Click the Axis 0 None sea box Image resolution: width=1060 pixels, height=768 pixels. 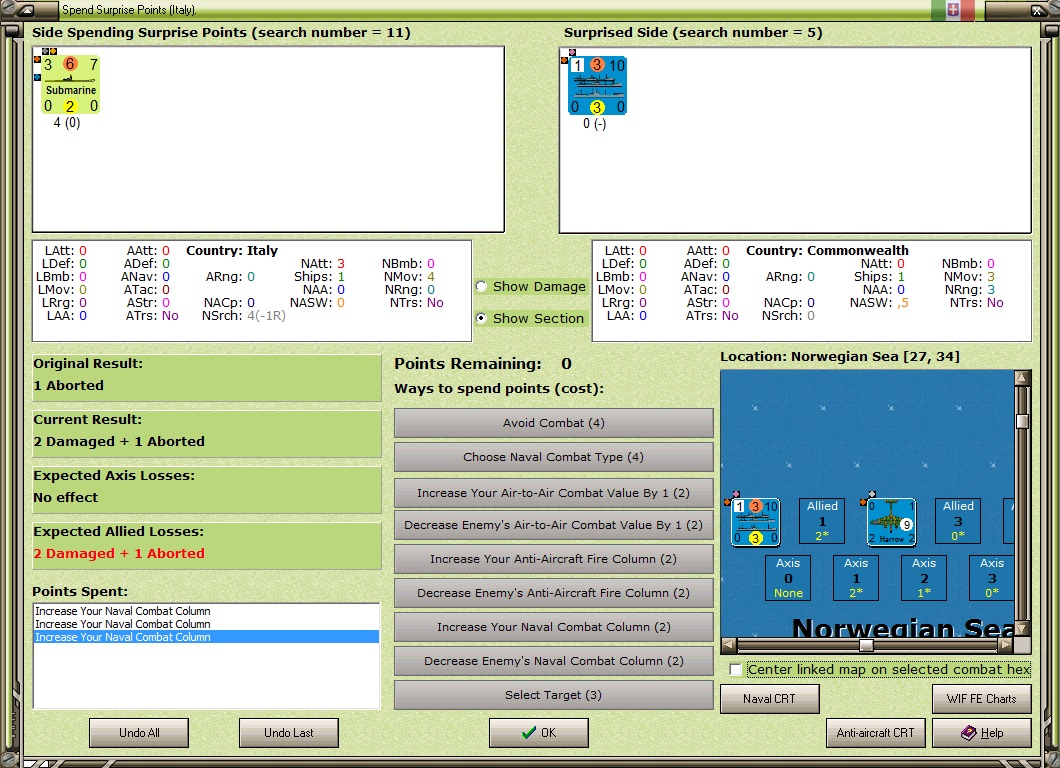pyautogui.click(x=788, y=578)
